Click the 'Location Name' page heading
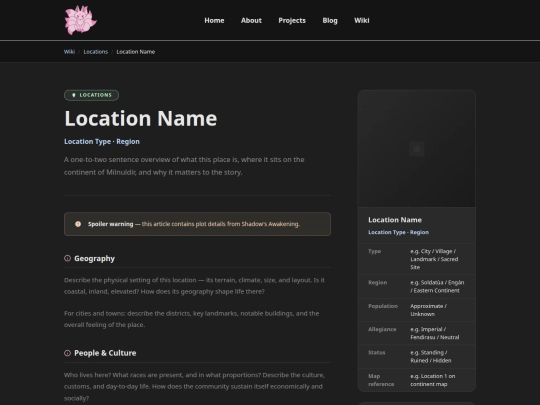The height and width of the screenshot is (405, 540). (141, 118)
